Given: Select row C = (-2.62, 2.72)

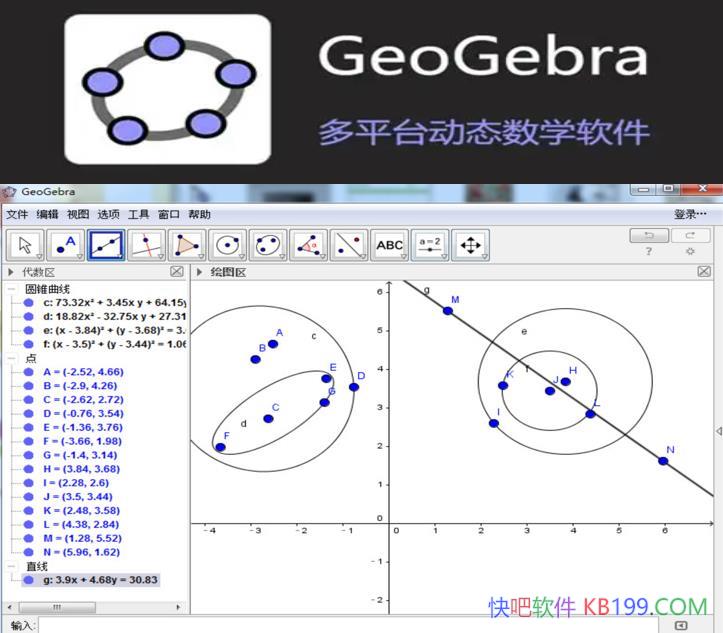Looking at the screenshot, I should (x=83, y=399).
